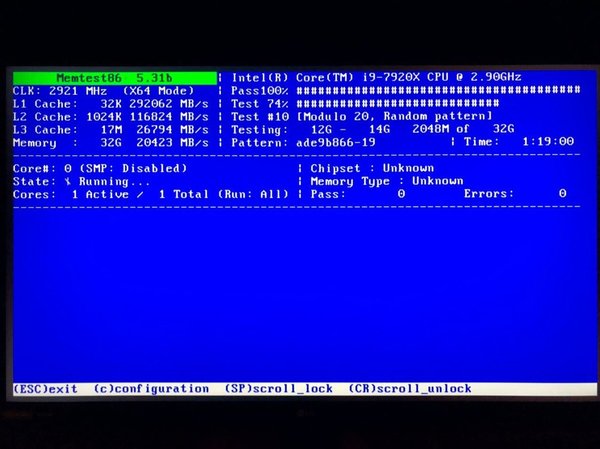Click the Intel Core i9-7920X CPU line

[376, 78]
